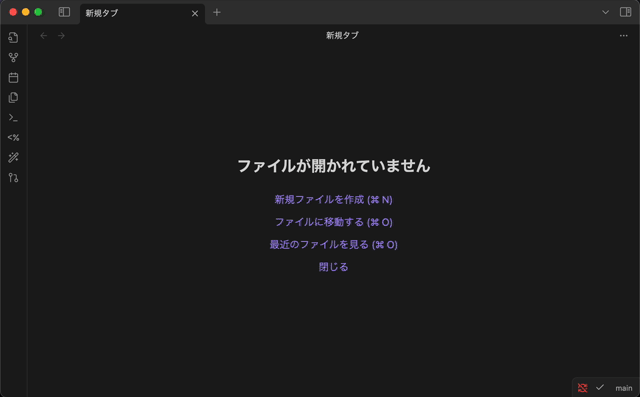
Task: Open today's daily note calendar icon
Action: pos(13,78)
